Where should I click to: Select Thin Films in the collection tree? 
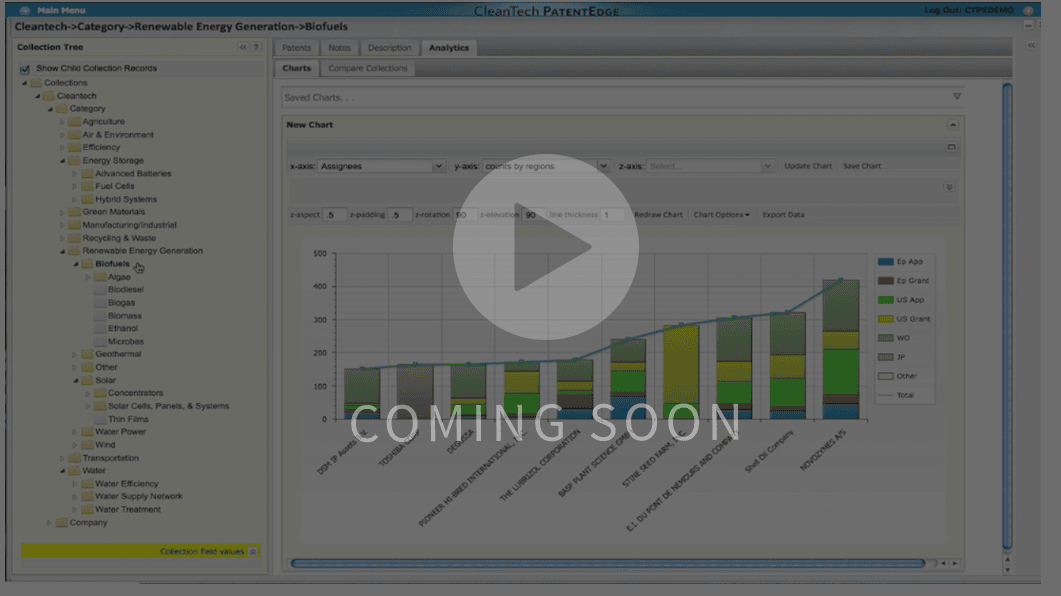(x=128, y=419)
